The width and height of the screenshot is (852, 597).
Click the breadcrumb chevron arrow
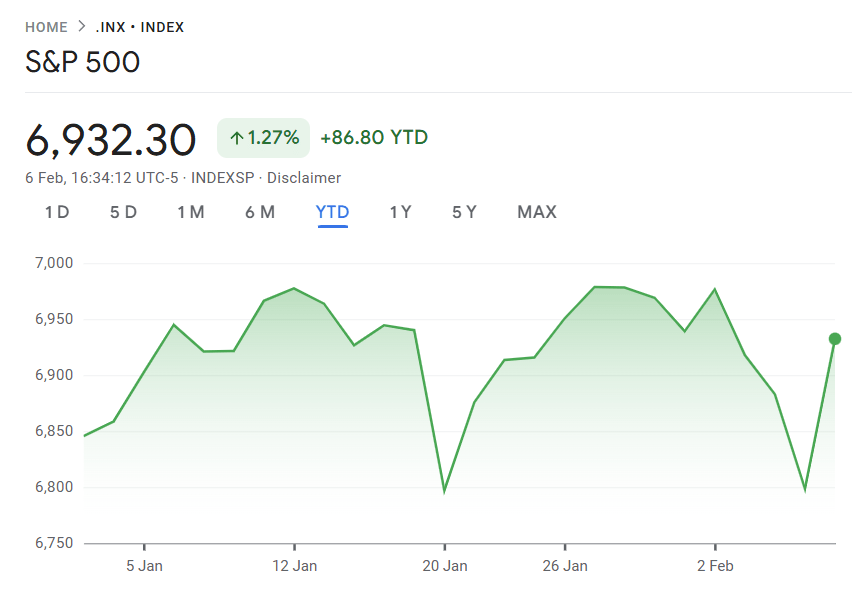coord(82,27)
